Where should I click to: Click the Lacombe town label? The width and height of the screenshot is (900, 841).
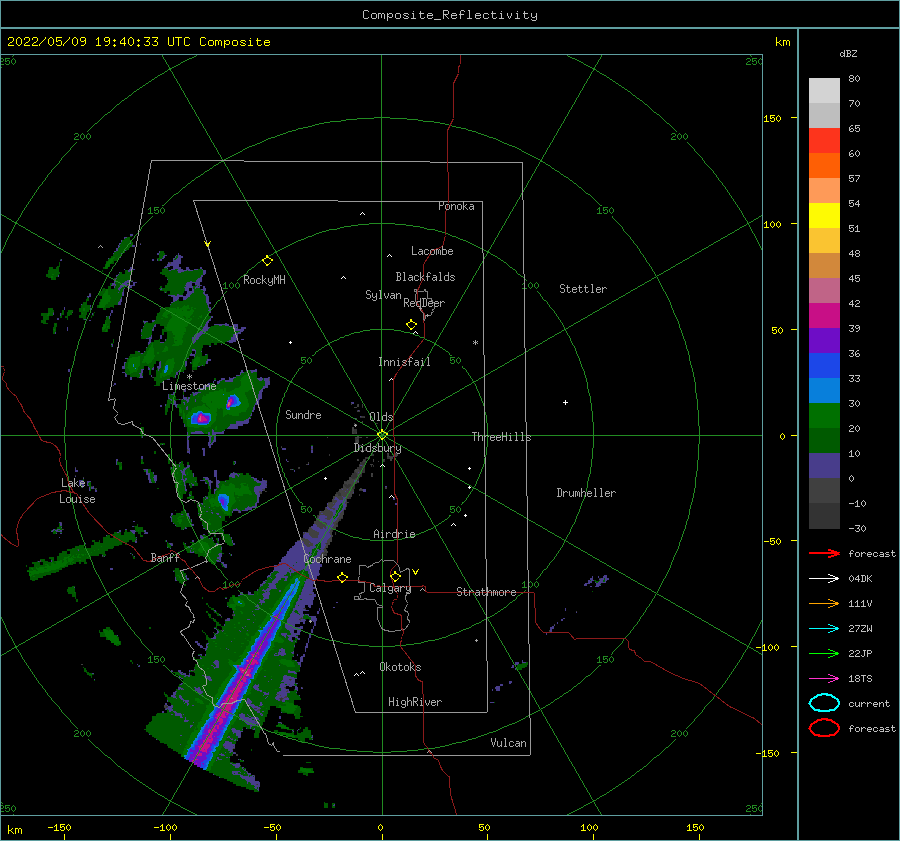[x=432, y=251]
